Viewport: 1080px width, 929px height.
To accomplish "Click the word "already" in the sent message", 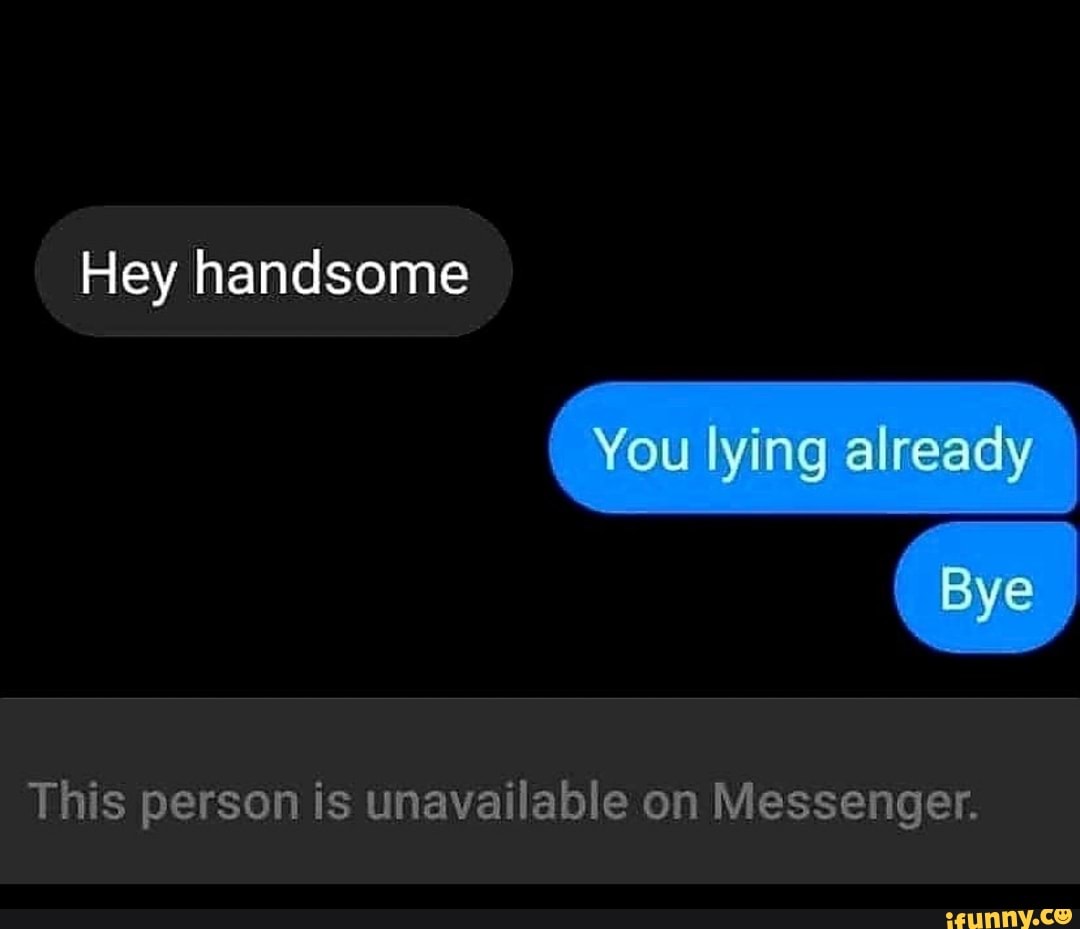I will pos(938,451).
